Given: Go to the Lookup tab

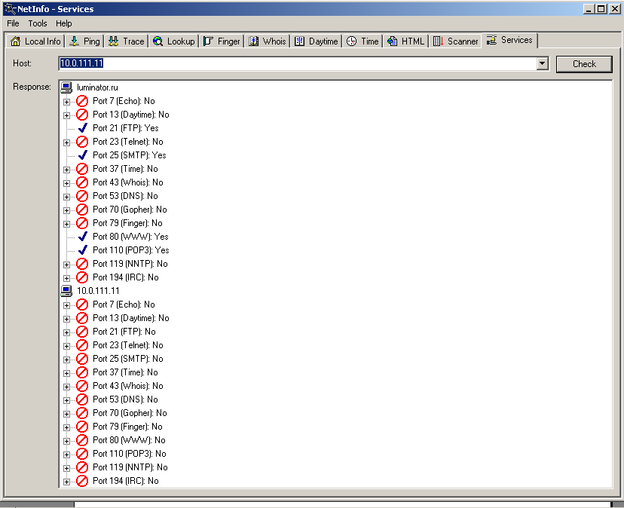Looking at the screenshot, I should tap(174, 41).
